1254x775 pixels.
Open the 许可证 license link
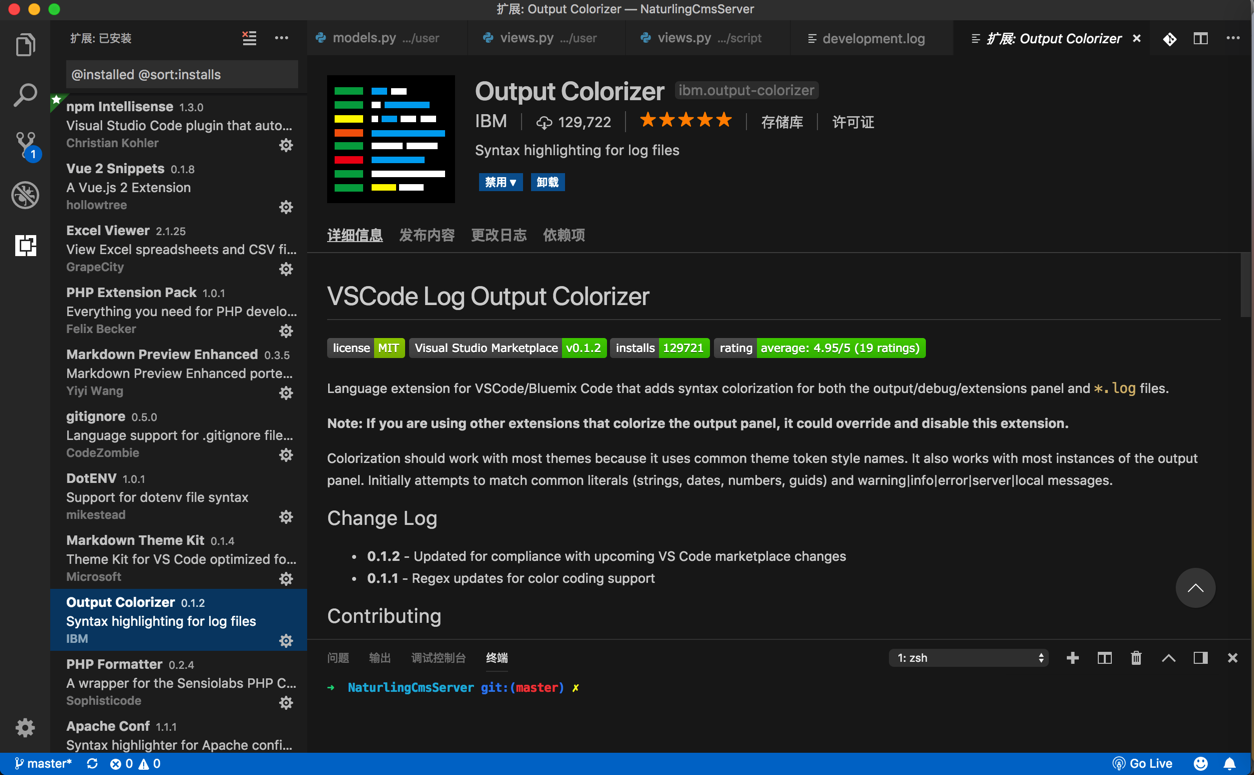(x=853, y=122)
